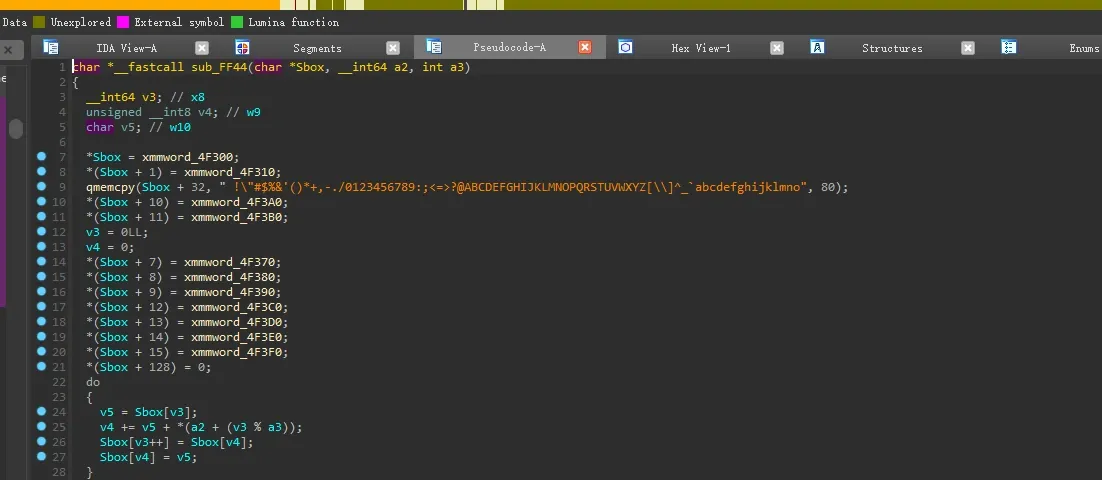The width and height of the screenshot is (1102, 480).
Task: Close the Segments tab
Action: point(393,48)
